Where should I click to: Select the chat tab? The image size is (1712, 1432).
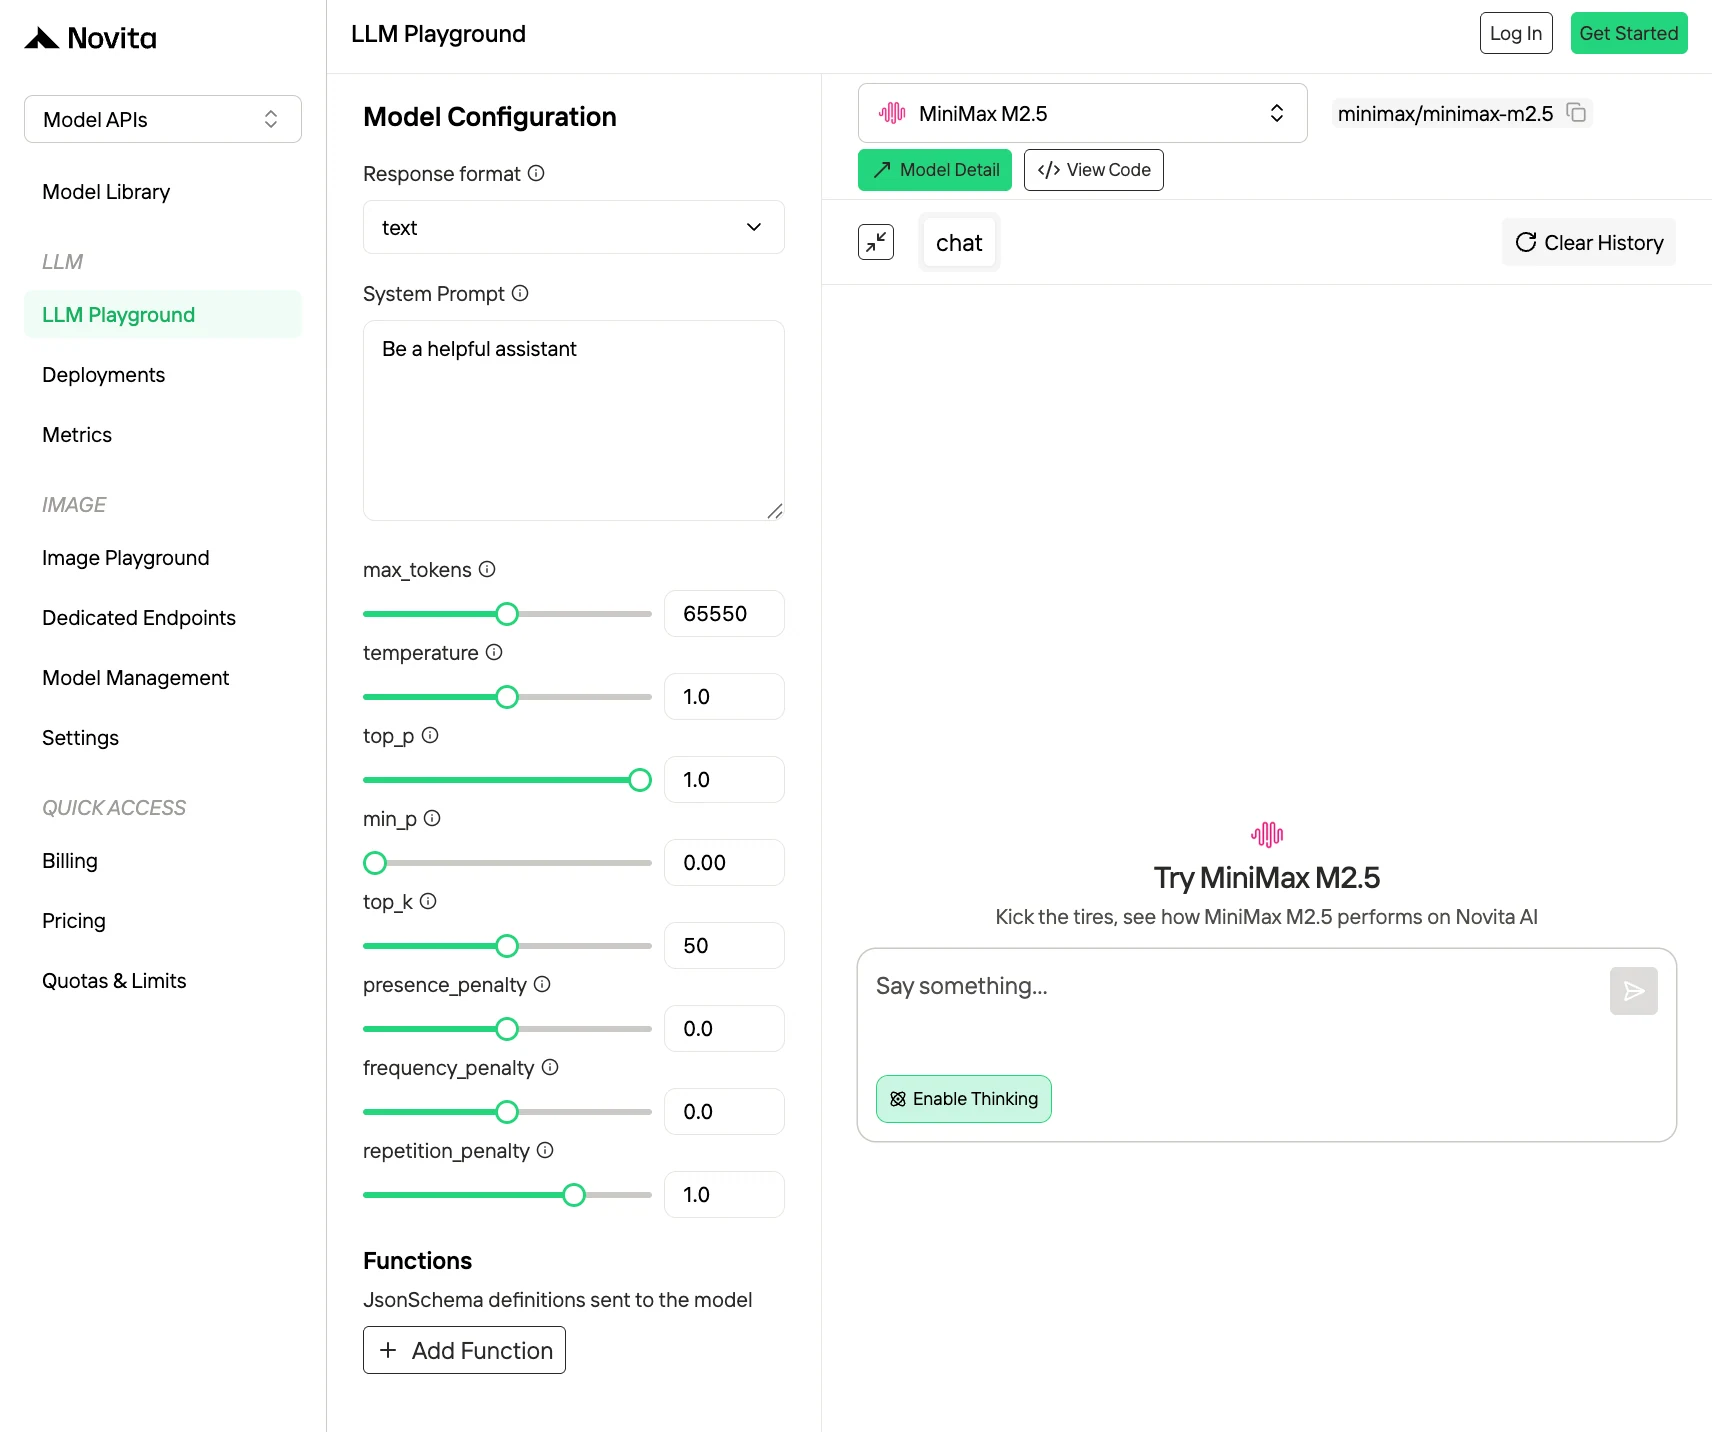tap(959, 243)
